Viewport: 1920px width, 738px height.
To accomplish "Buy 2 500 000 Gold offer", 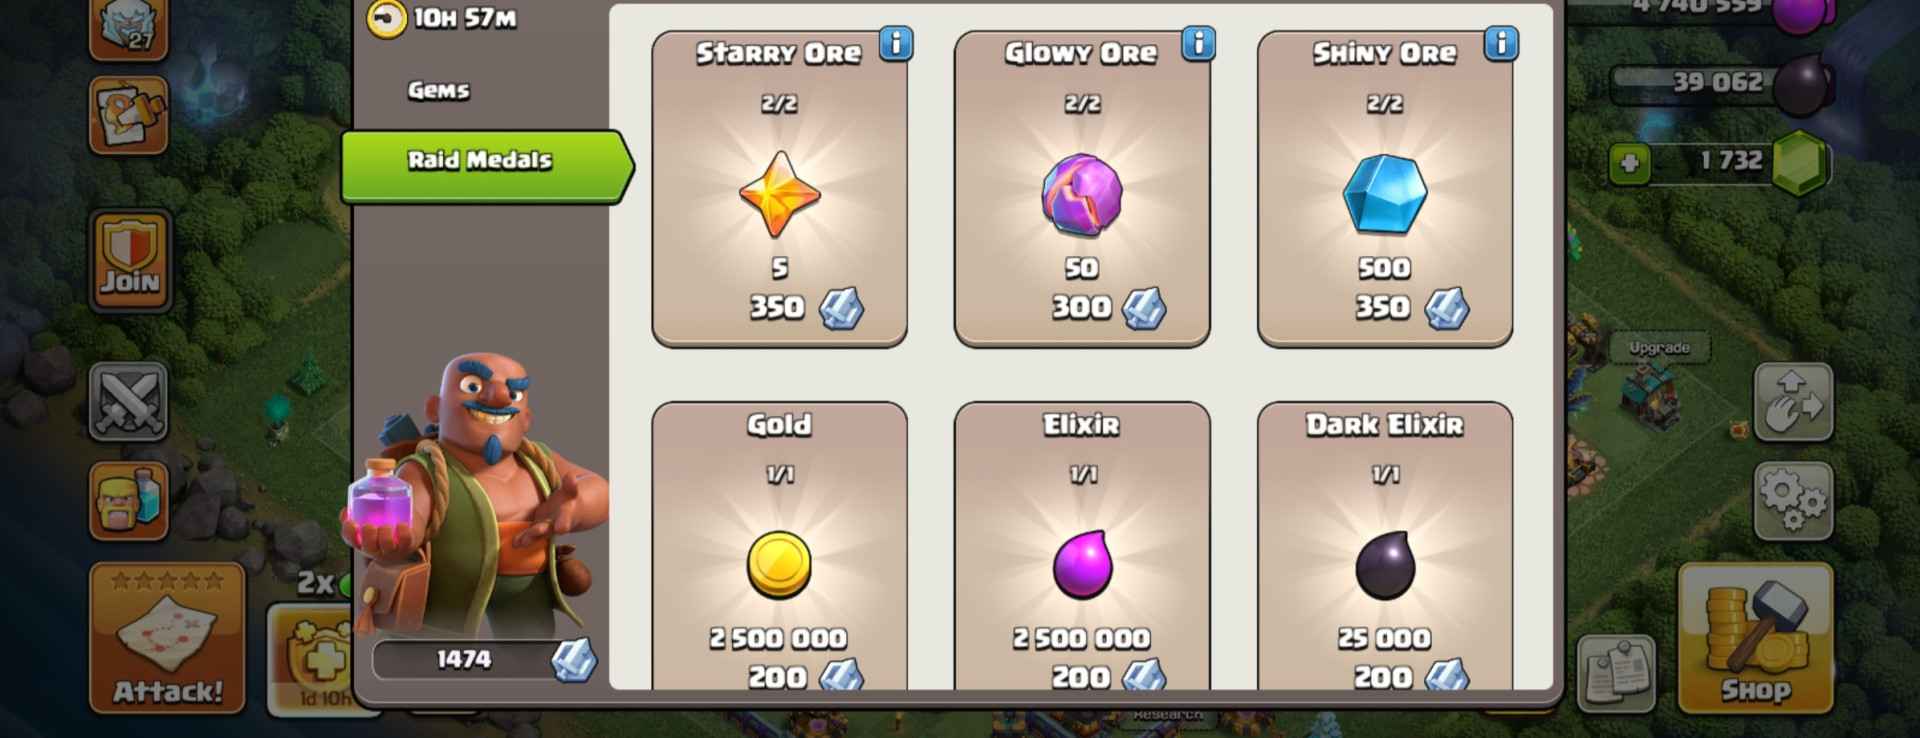I will (x=780, y=546).
